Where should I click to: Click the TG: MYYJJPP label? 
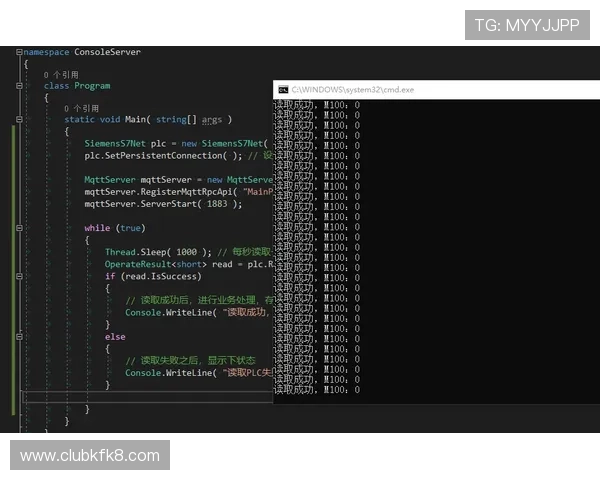pos(526,25)
